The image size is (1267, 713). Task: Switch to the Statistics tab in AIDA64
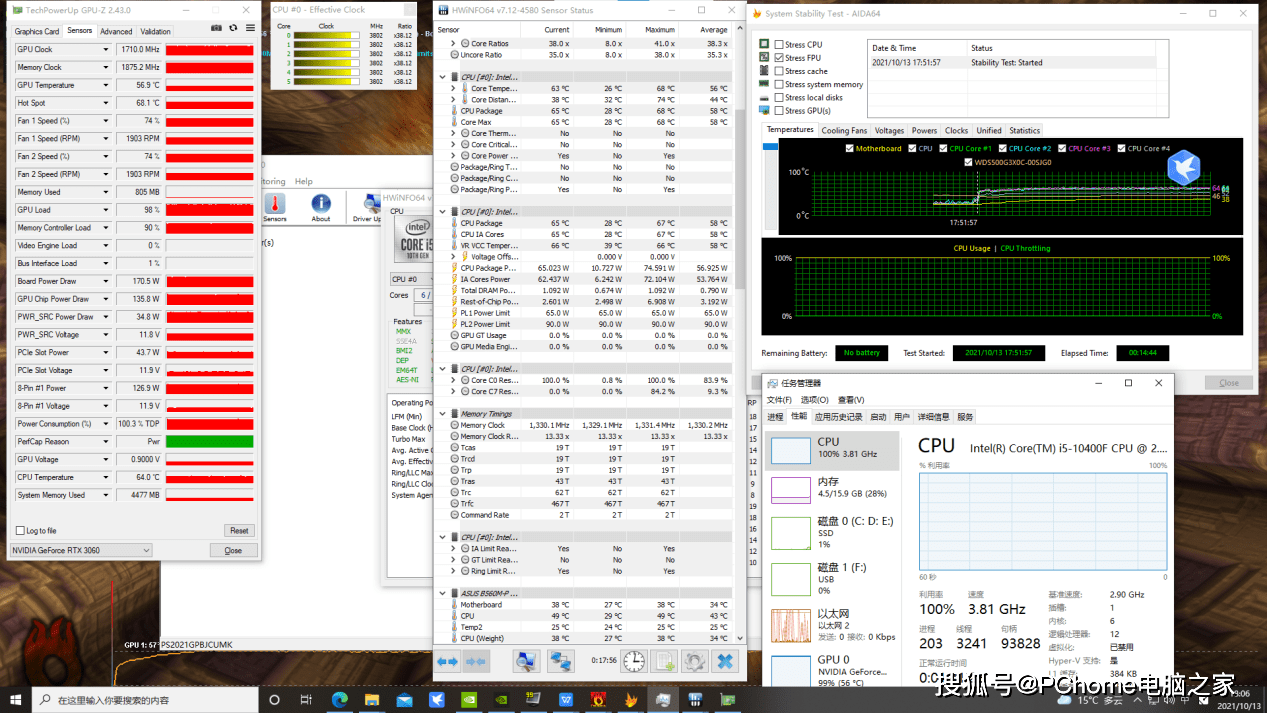coord(1025,130)
